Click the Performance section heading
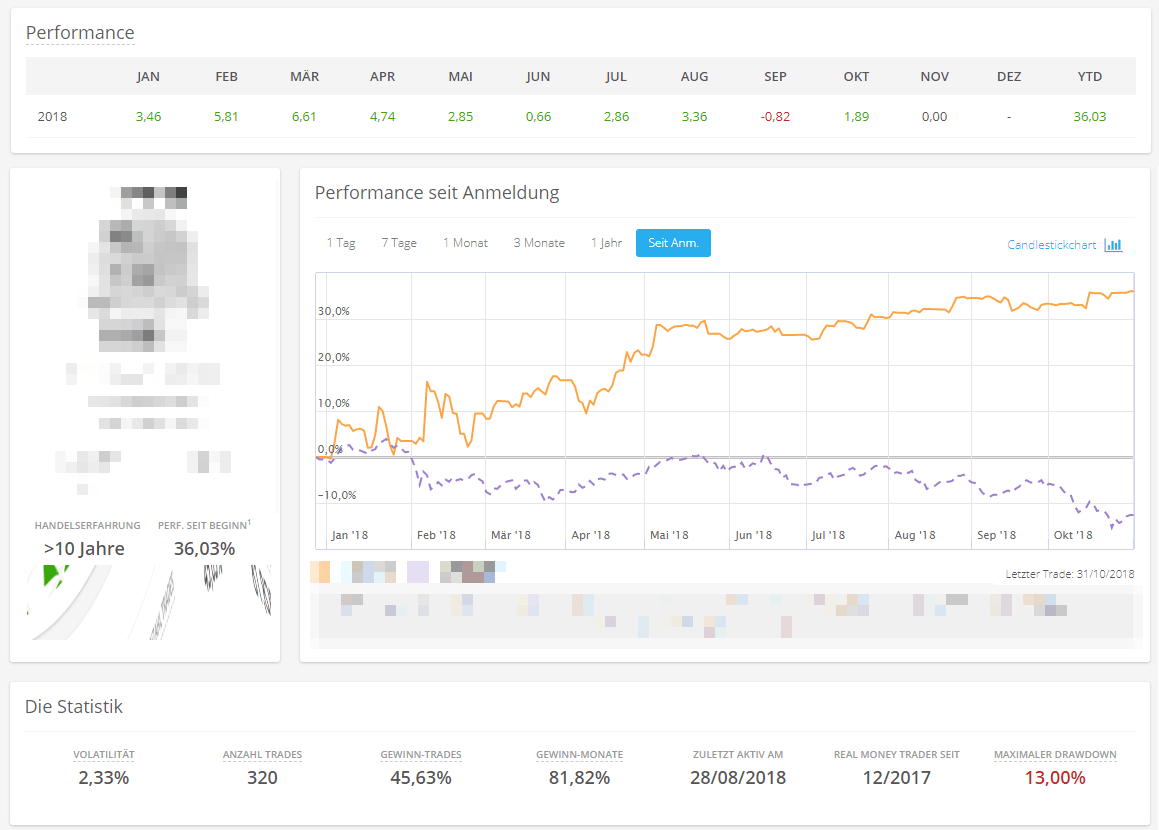The height and width of the screenshot is (830, 1159). 80,33
